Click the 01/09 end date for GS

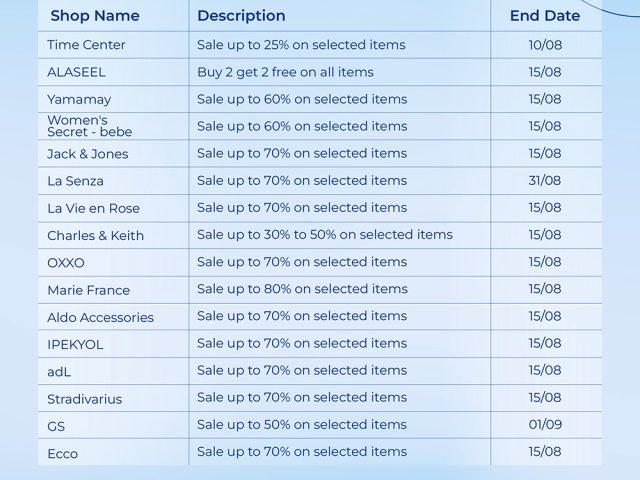coord(545,425)
